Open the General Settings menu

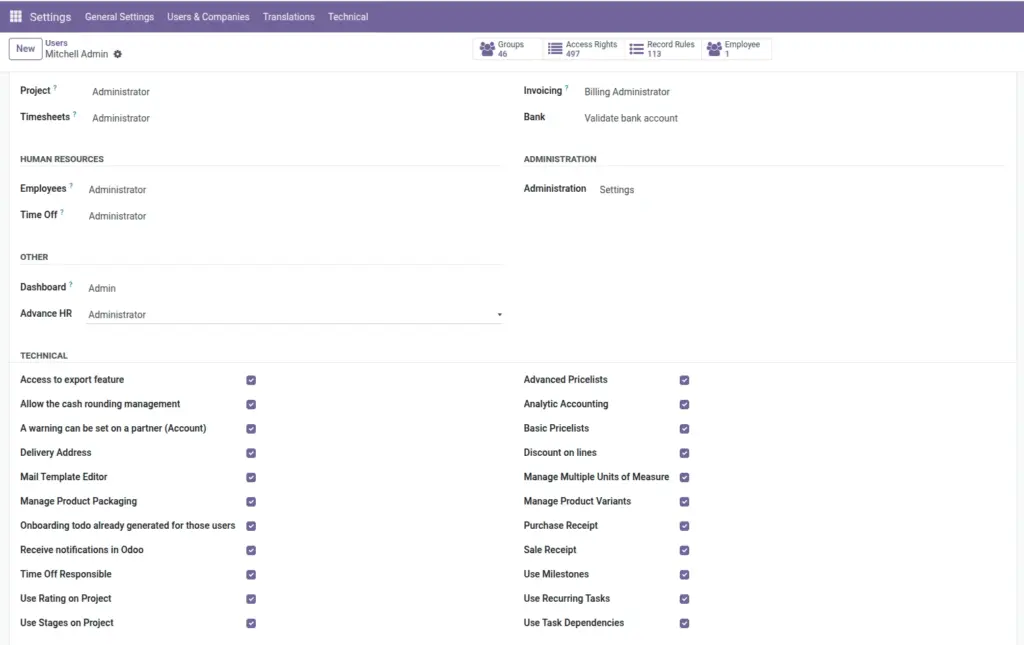click(x=120, y=16)
